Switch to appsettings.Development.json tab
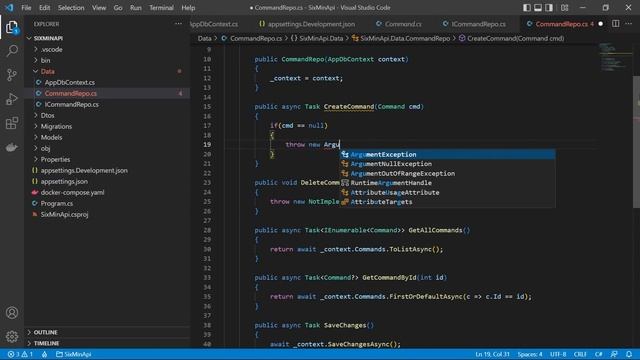The height and width of the screenshot is (360, 640). [307, 24]
